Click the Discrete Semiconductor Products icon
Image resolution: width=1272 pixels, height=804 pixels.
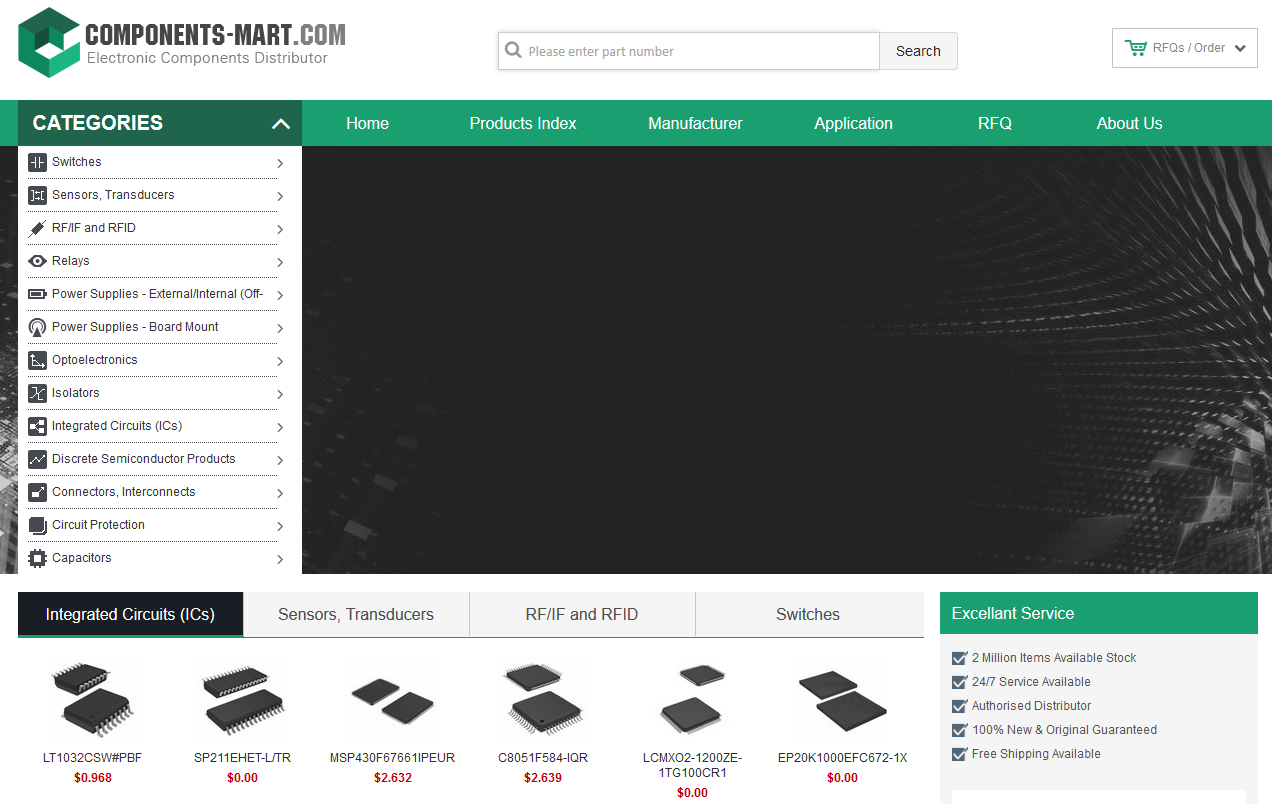tap(37, 459)
